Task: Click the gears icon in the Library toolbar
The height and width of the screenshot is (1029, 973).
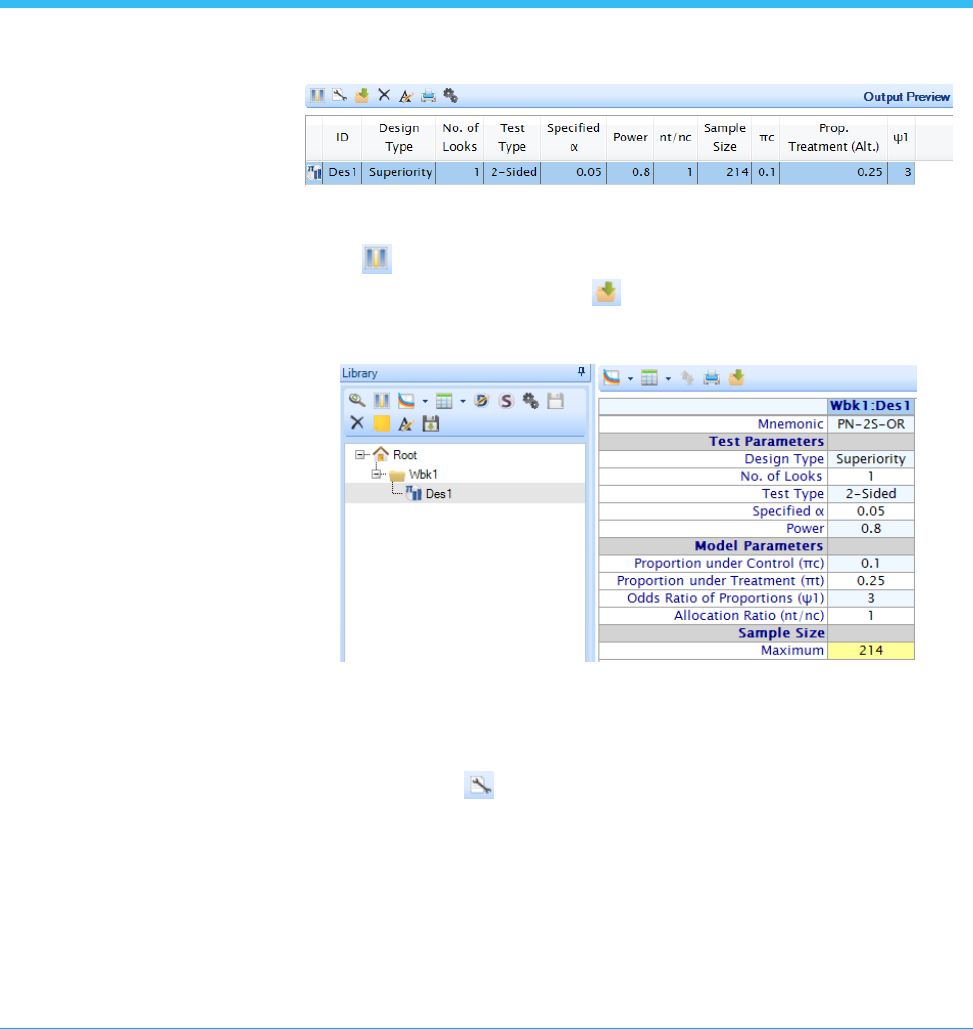Action: pyautogui.click(x=531, y=400)
